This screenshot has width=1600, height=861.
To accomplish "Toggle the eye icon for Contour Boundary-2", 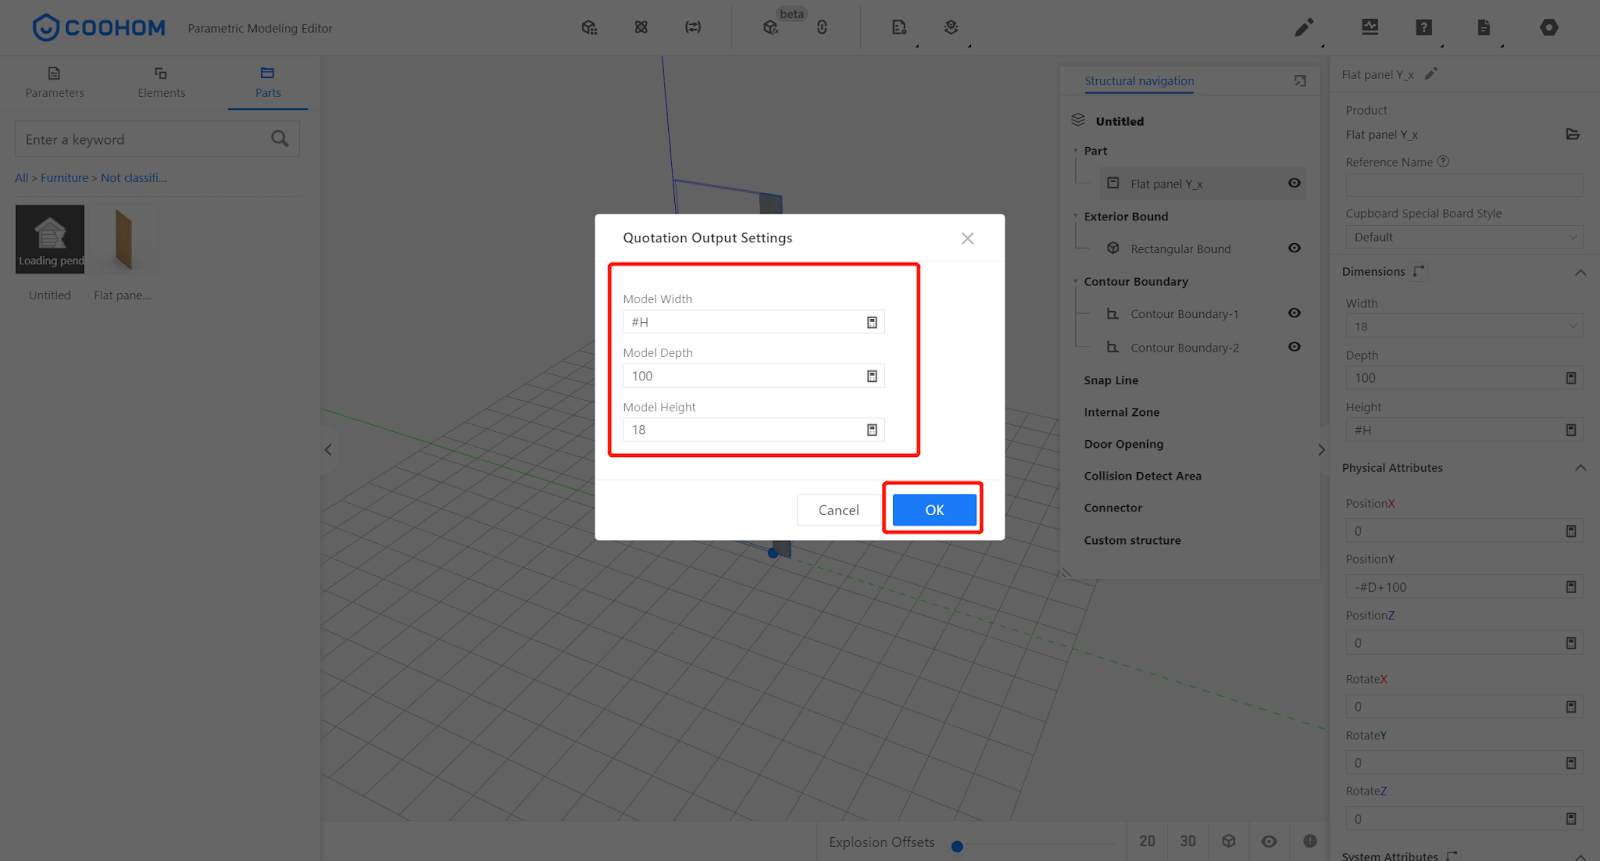I will tap(1294, 347).
